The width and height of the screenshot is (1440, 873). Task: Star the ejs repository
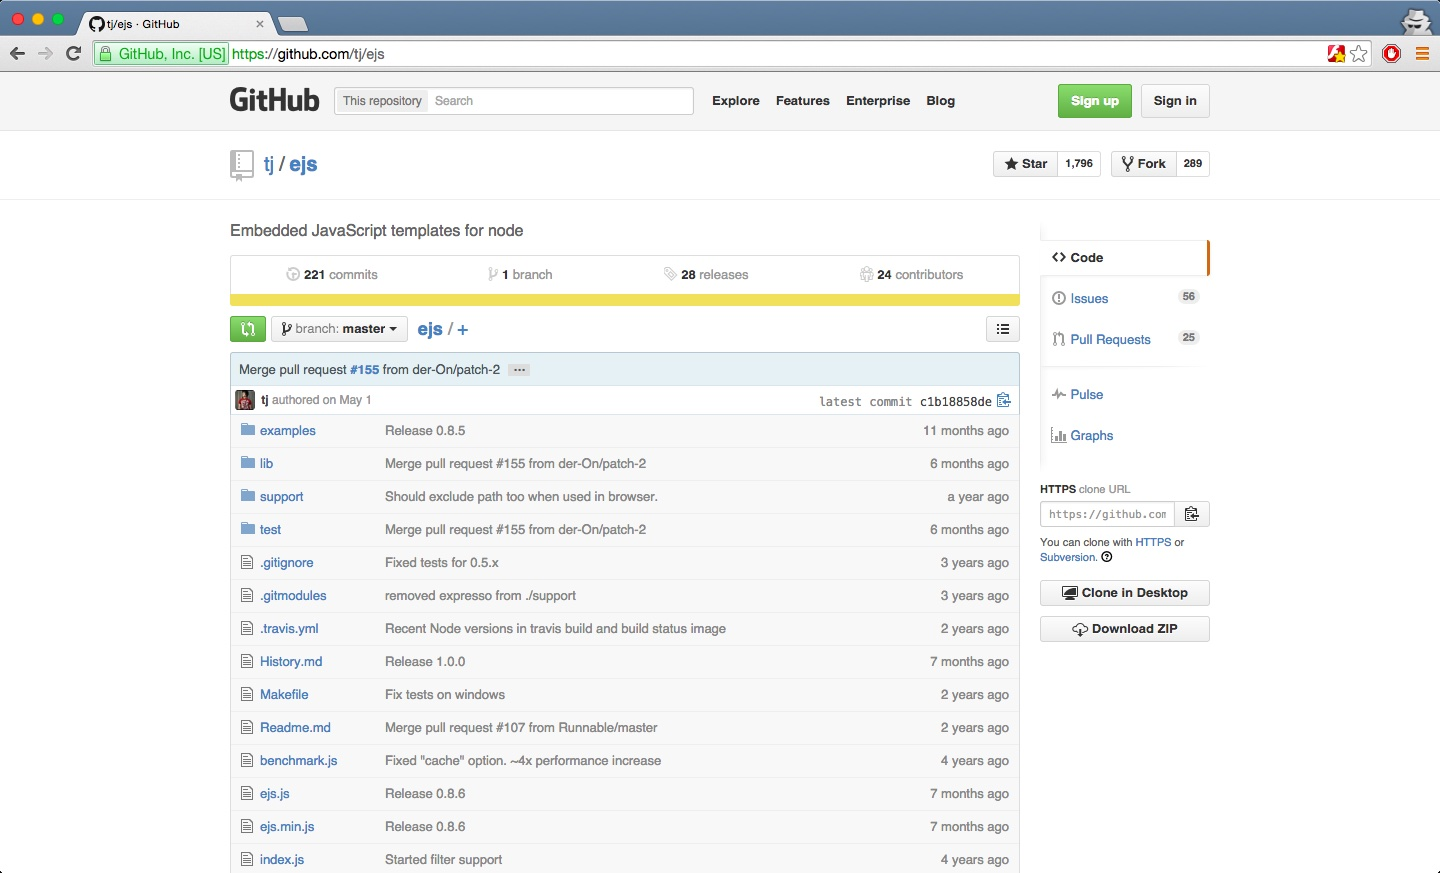[1025, 164]
